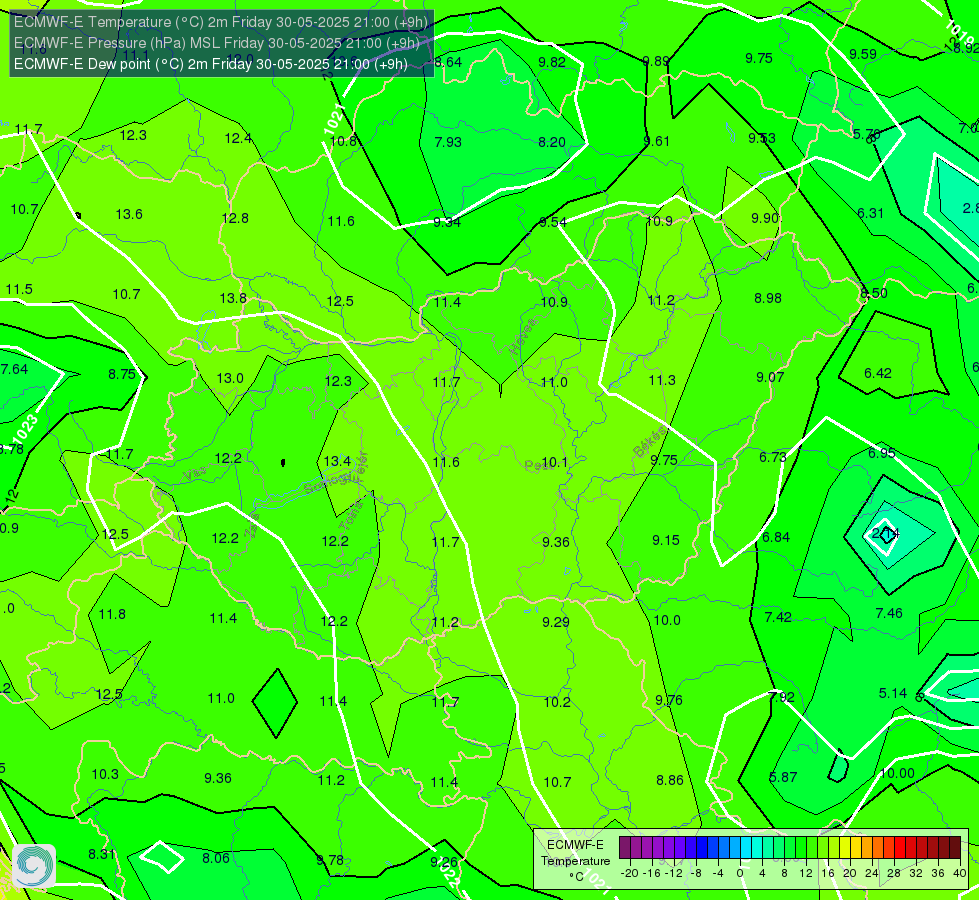
Task: Click the 6.31 temperature value
Action: [870, 214]
